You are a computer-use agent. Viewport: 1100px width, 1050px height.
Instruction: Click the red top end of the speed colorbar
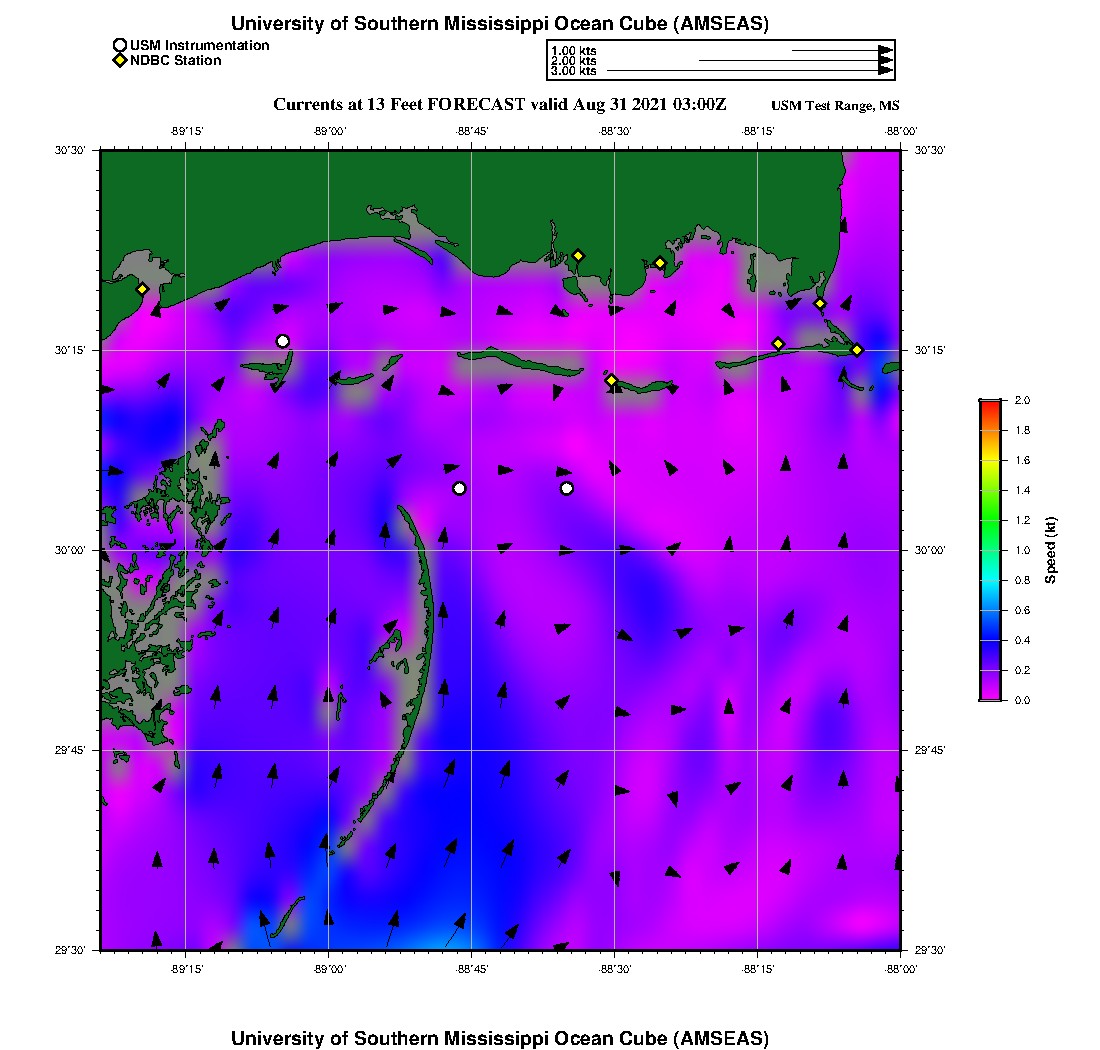pyautogui.click(x=991, y=407)
